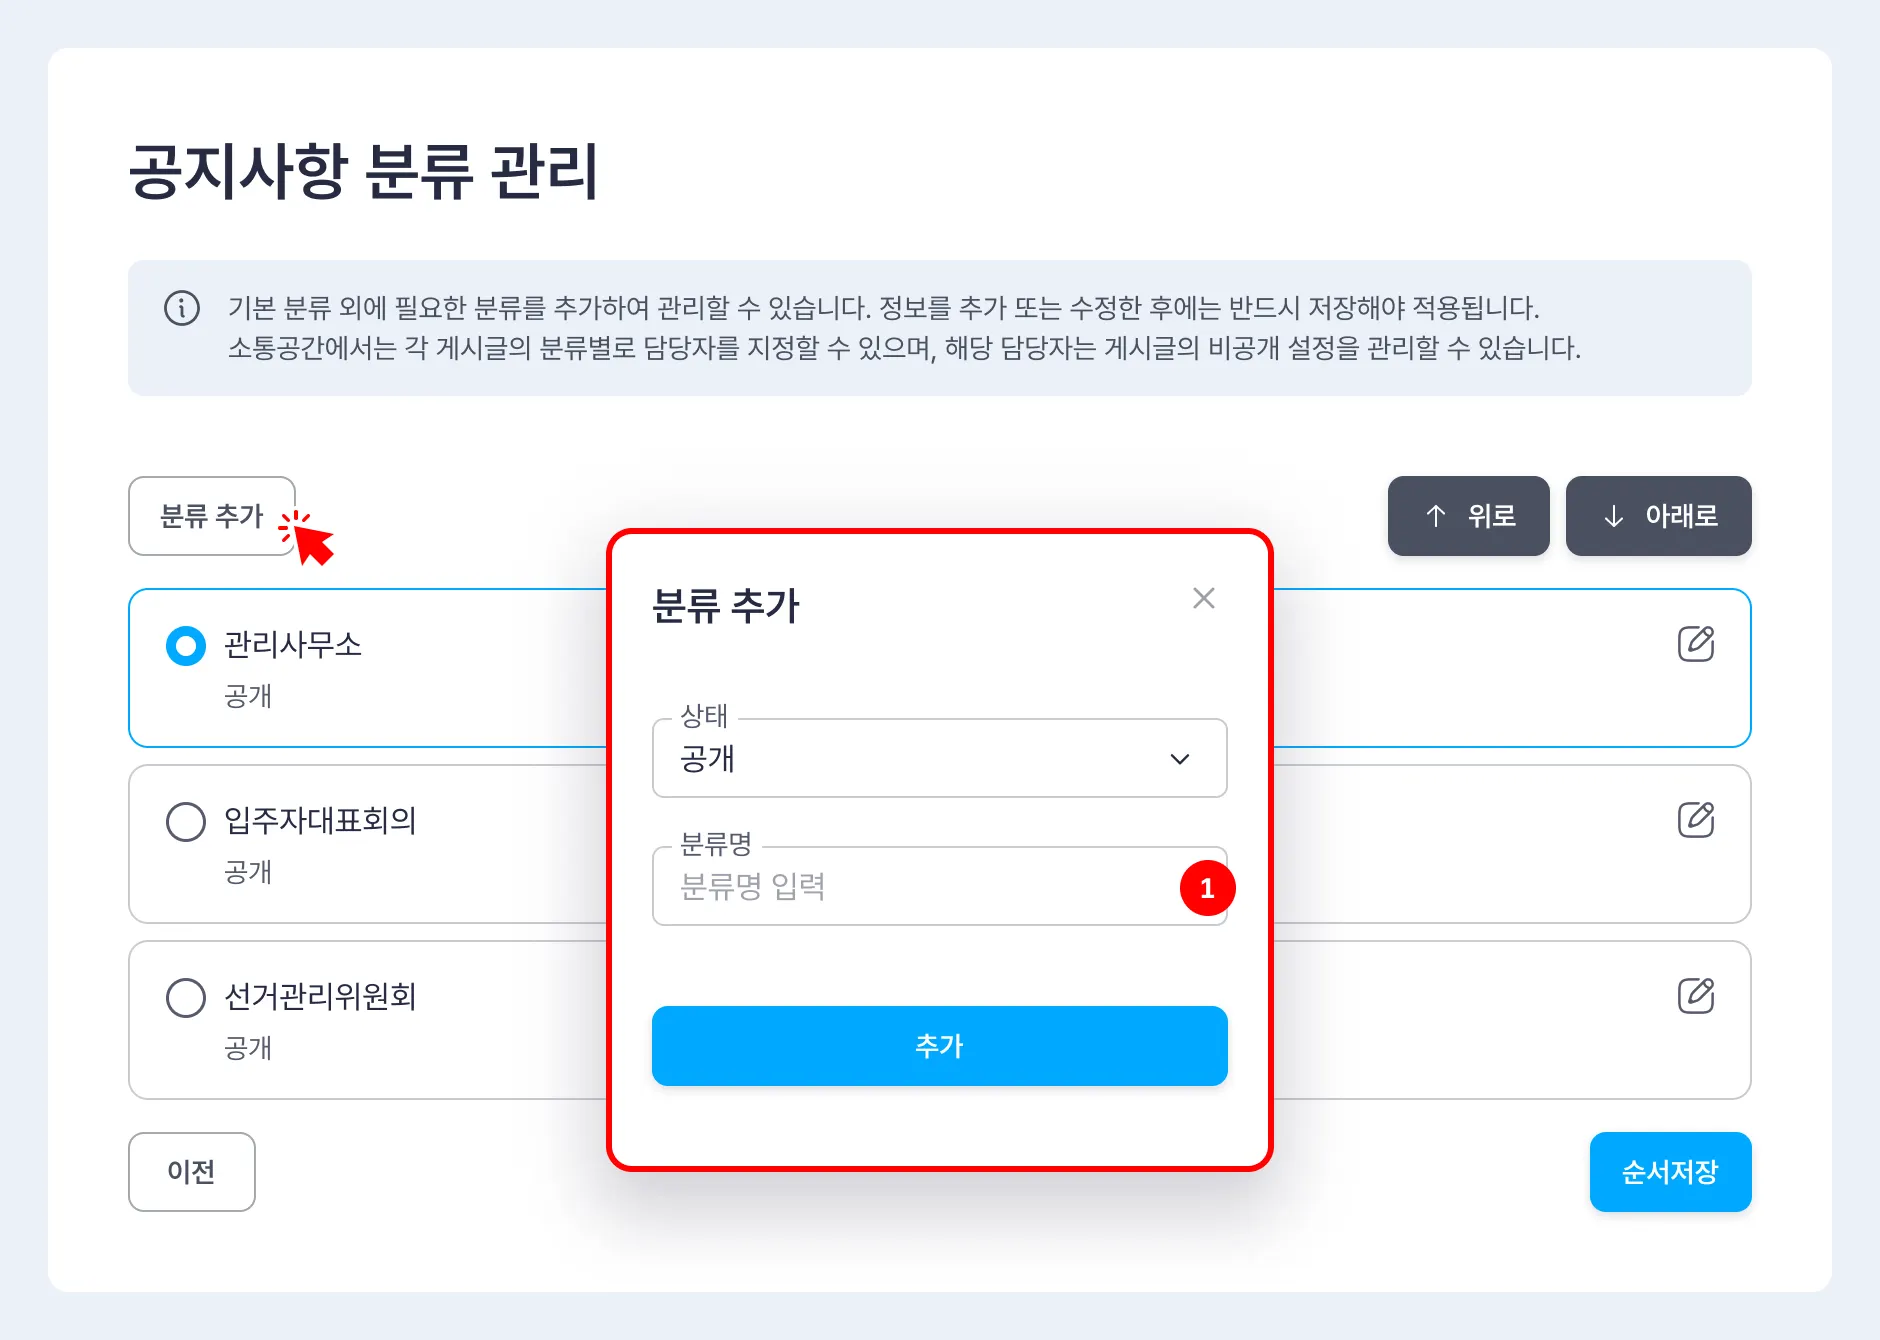Click the edit icon for 선거관리위원회
This screenshot has height=1340, width=1880.
pyautogui.click(x=1696, y=996)
